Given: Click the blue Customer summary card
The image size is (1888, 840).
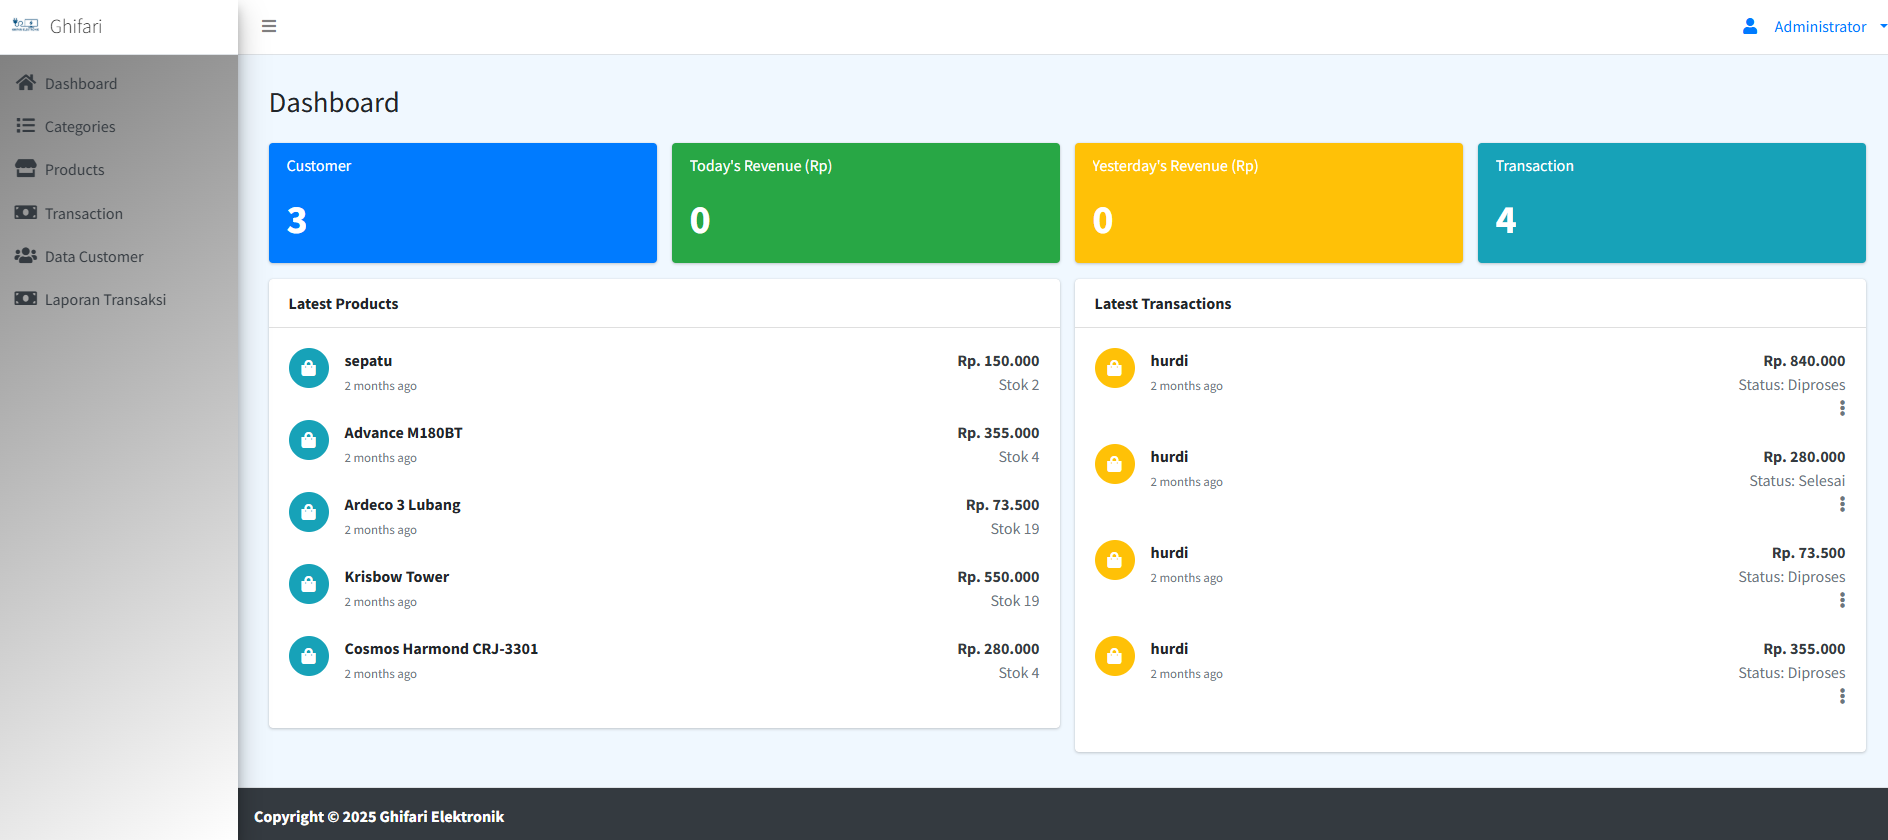Looking at the screenshot, I should click(x=463, y=203).
